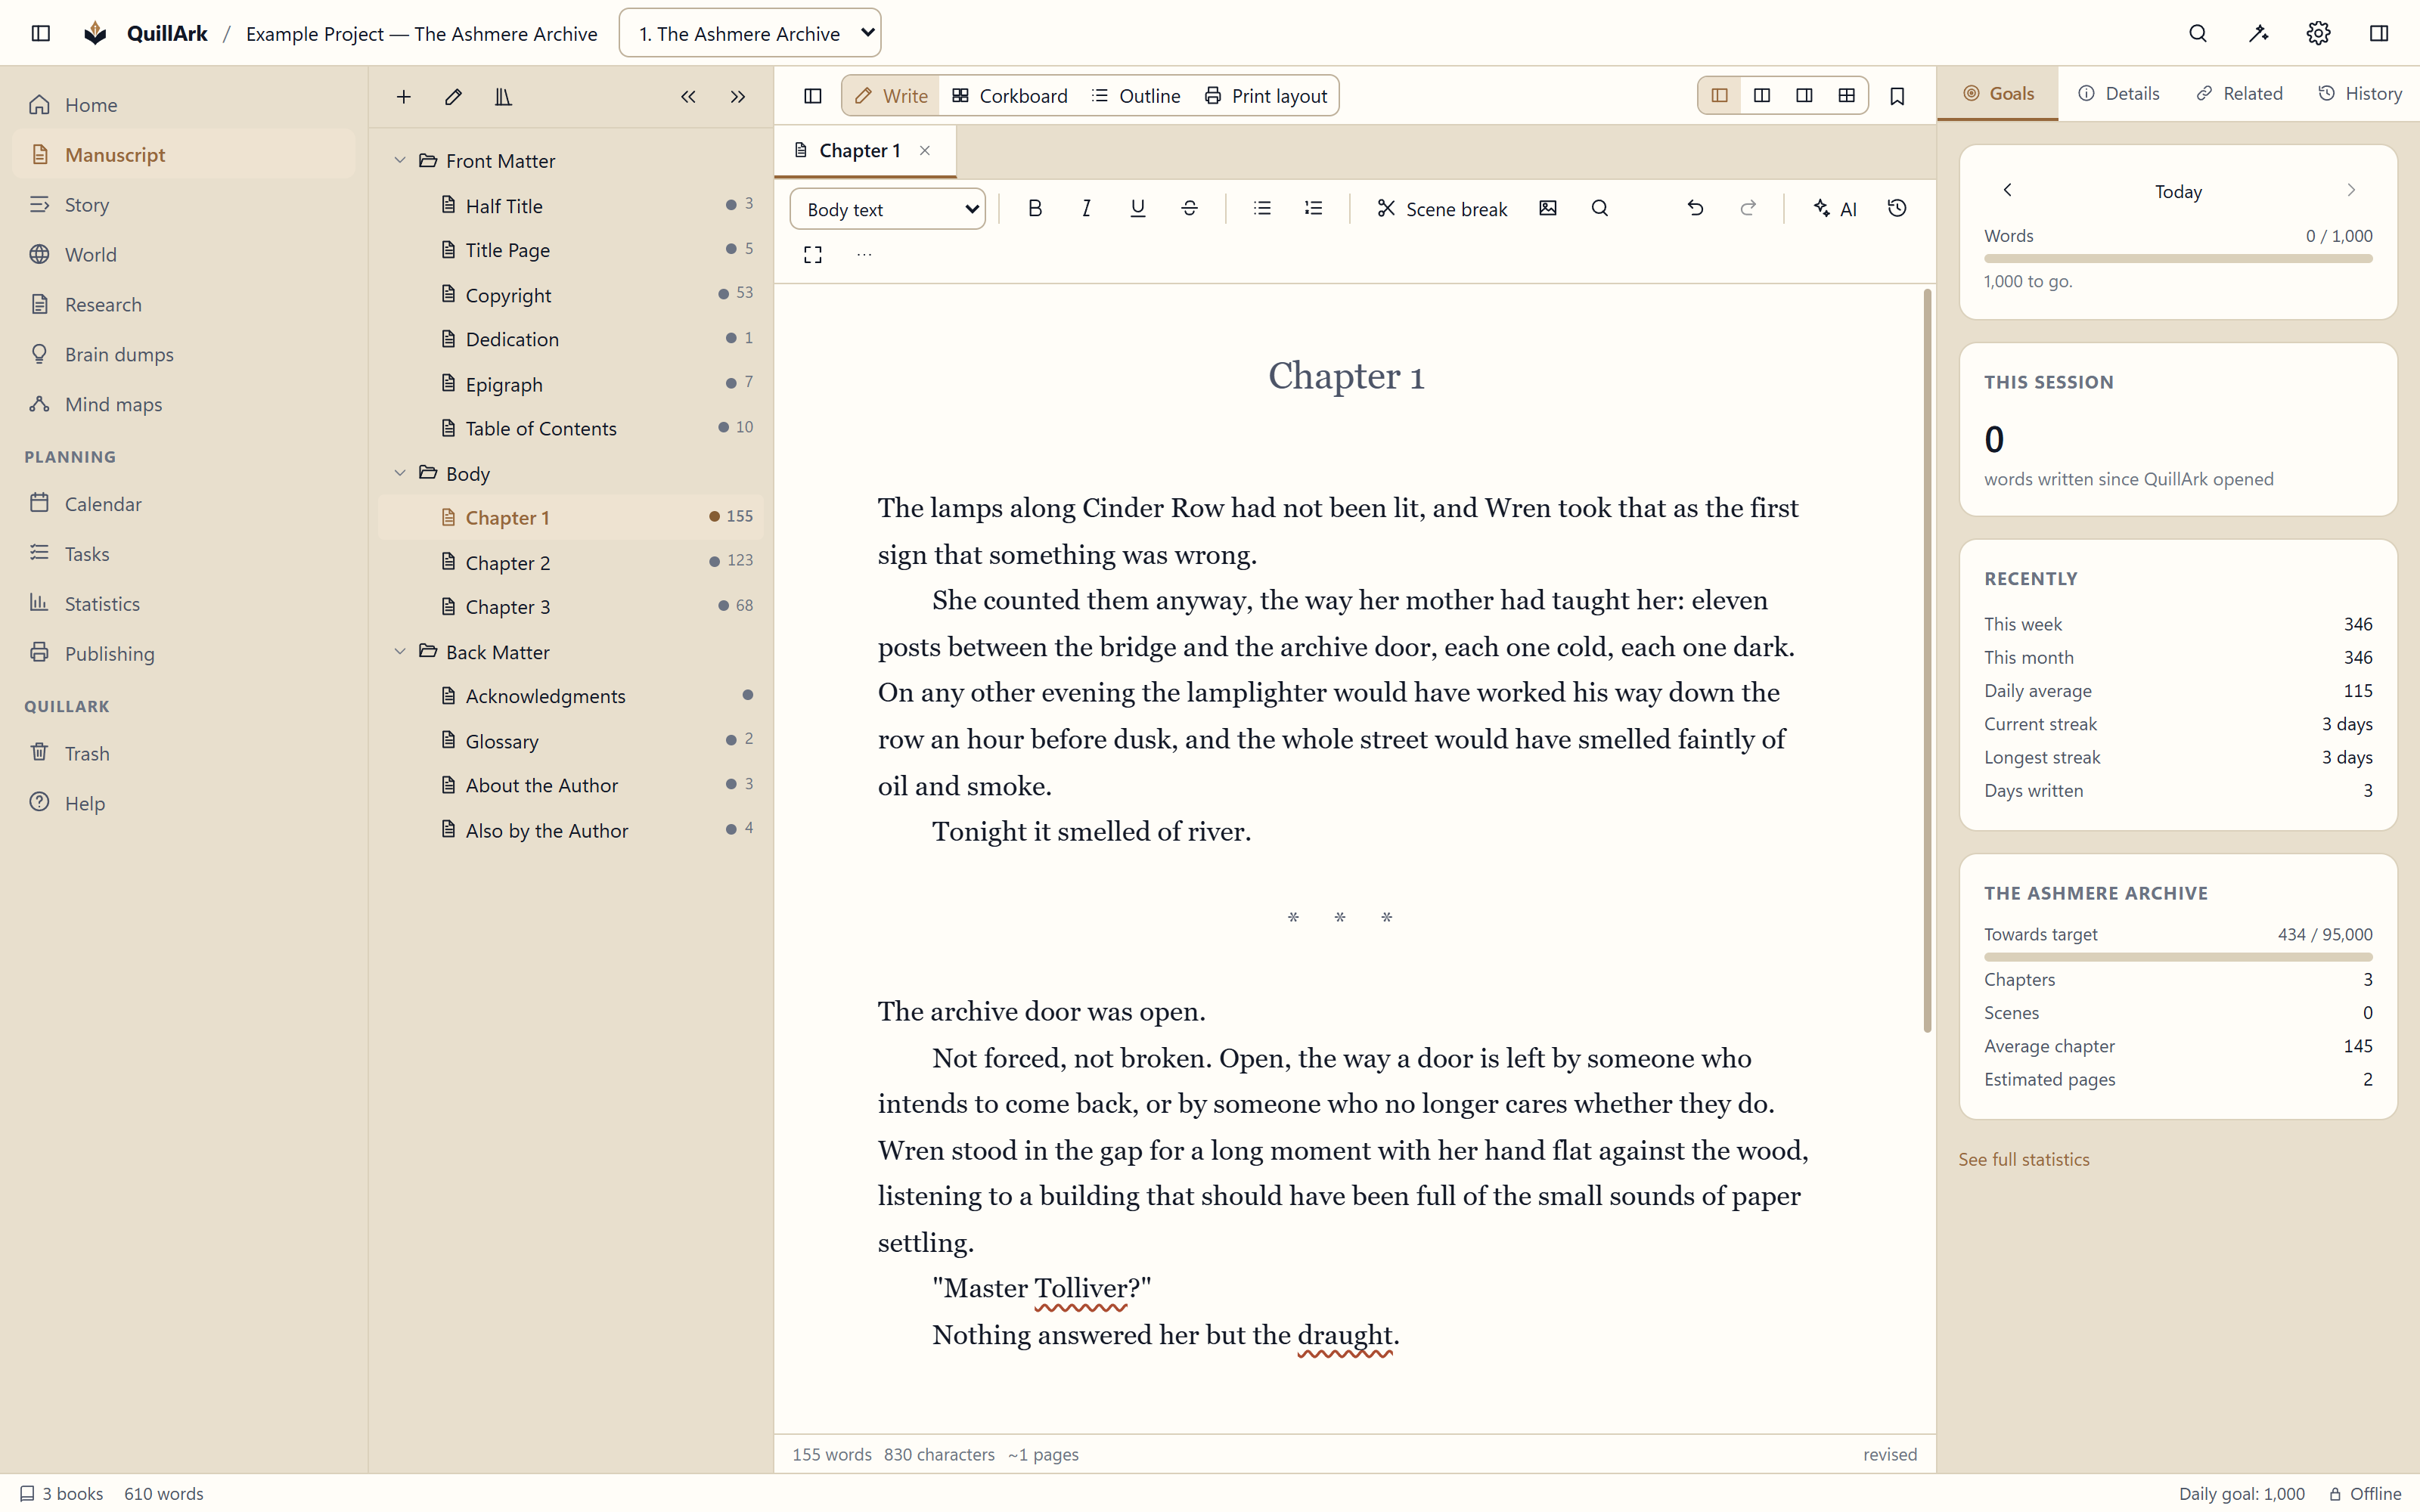Click the bookmark icon in view toolbar

(1897, 96)
